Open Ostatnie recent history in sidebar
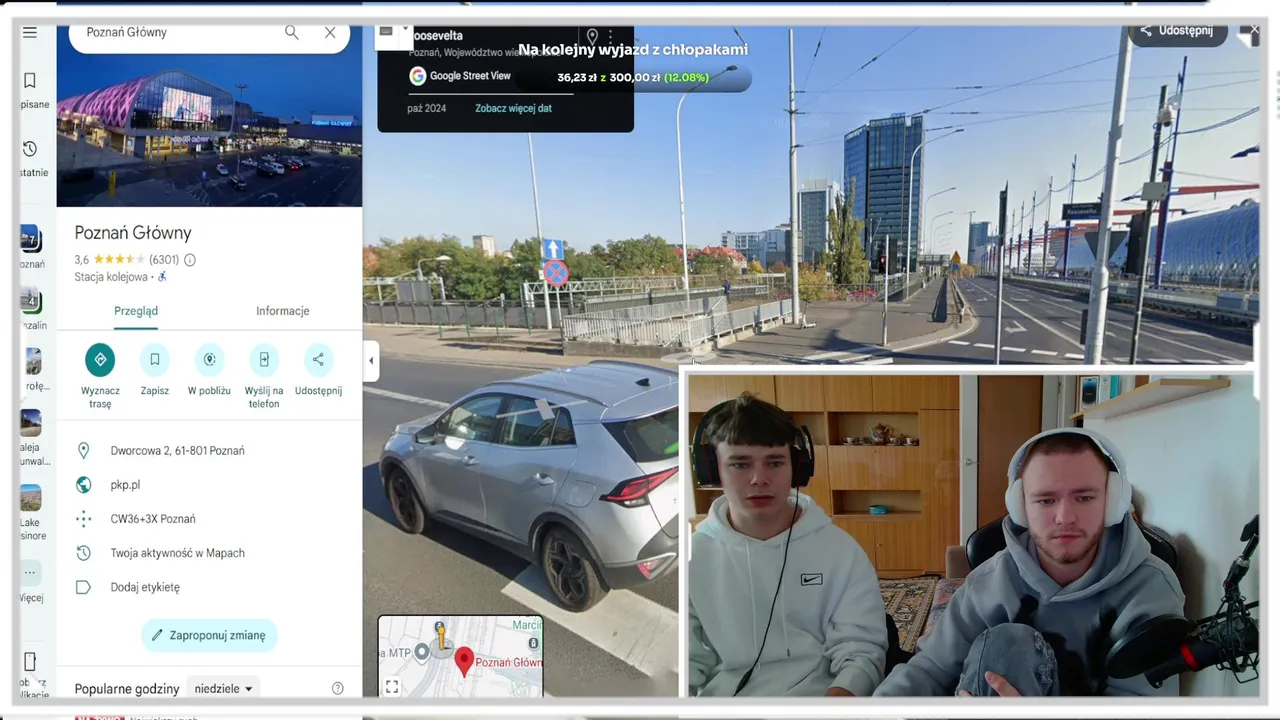The height and width of the screenshot is (720, 1280). coord(31,158)
